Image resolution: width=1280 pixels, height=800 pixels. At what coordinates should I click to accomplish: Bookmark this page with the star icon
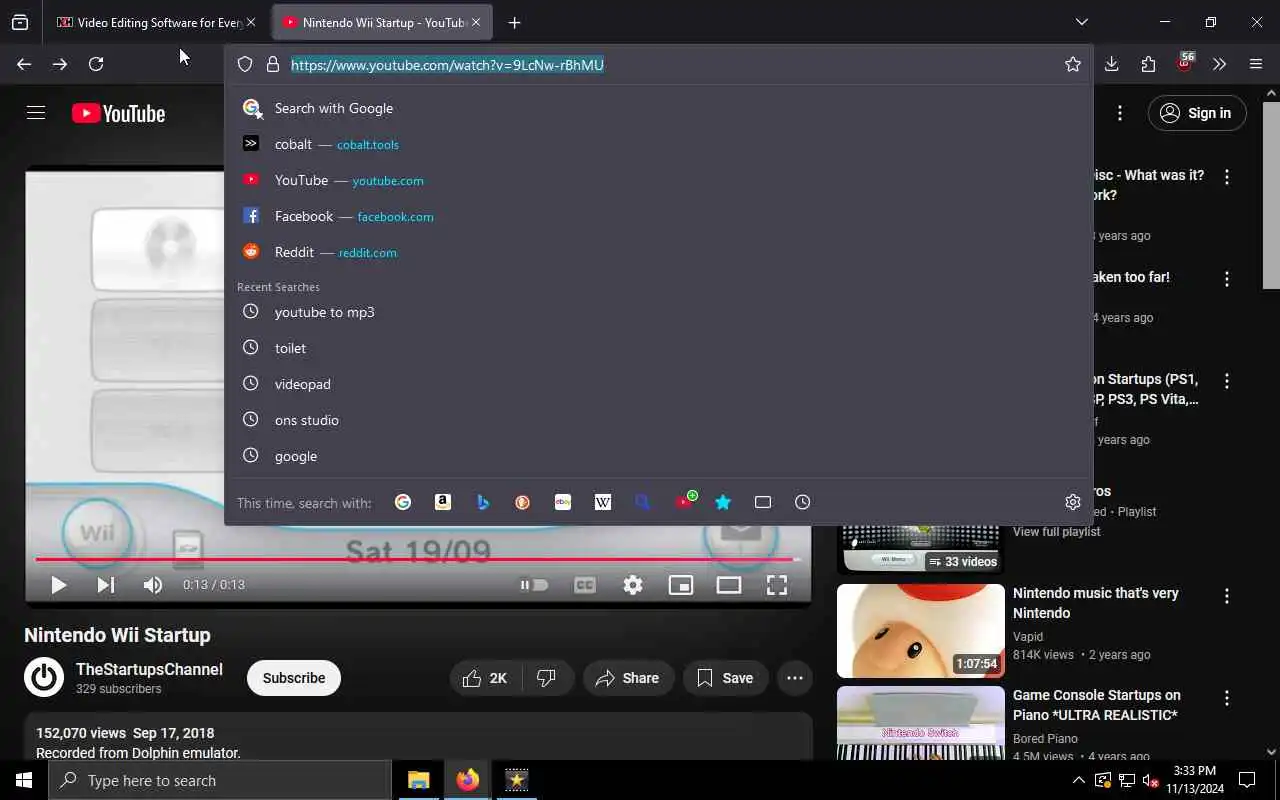pyautogui.click(x=1073, y=64)
